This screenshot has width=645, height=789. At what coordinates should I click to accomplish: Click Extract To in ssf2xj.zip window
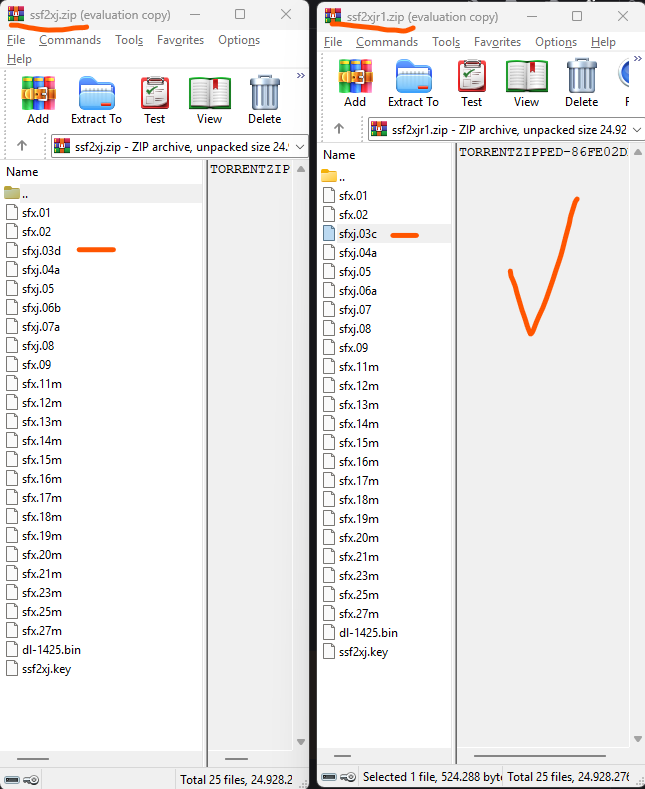(97, 100)
